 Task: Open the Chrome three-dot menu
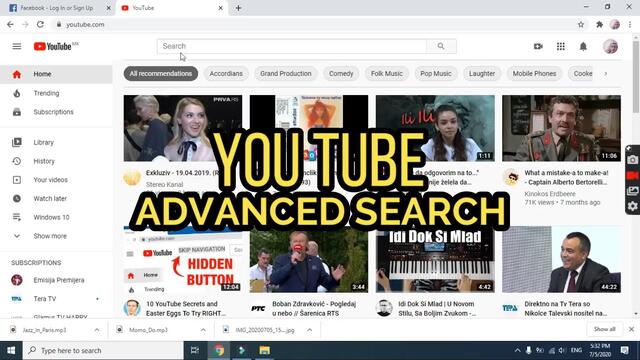coord(630,24)
